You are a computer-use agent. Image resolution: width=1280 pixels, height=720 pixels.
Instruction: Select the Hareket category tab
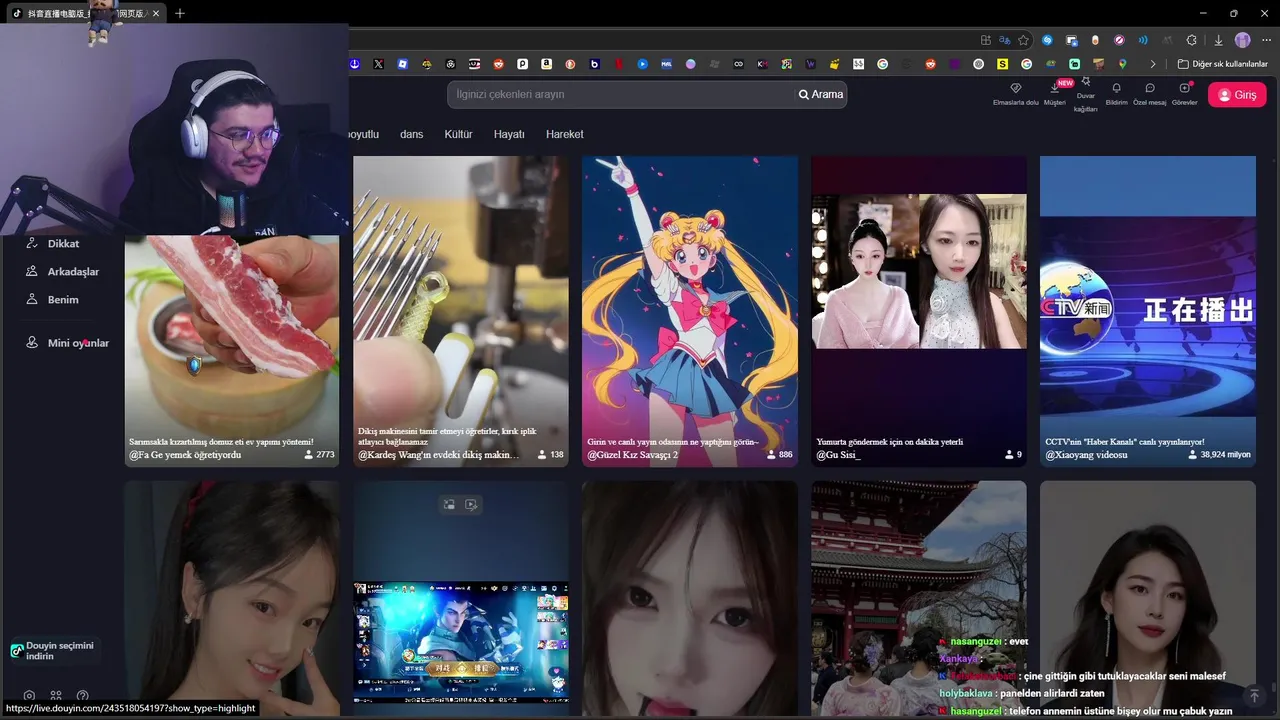pos(564,134)
